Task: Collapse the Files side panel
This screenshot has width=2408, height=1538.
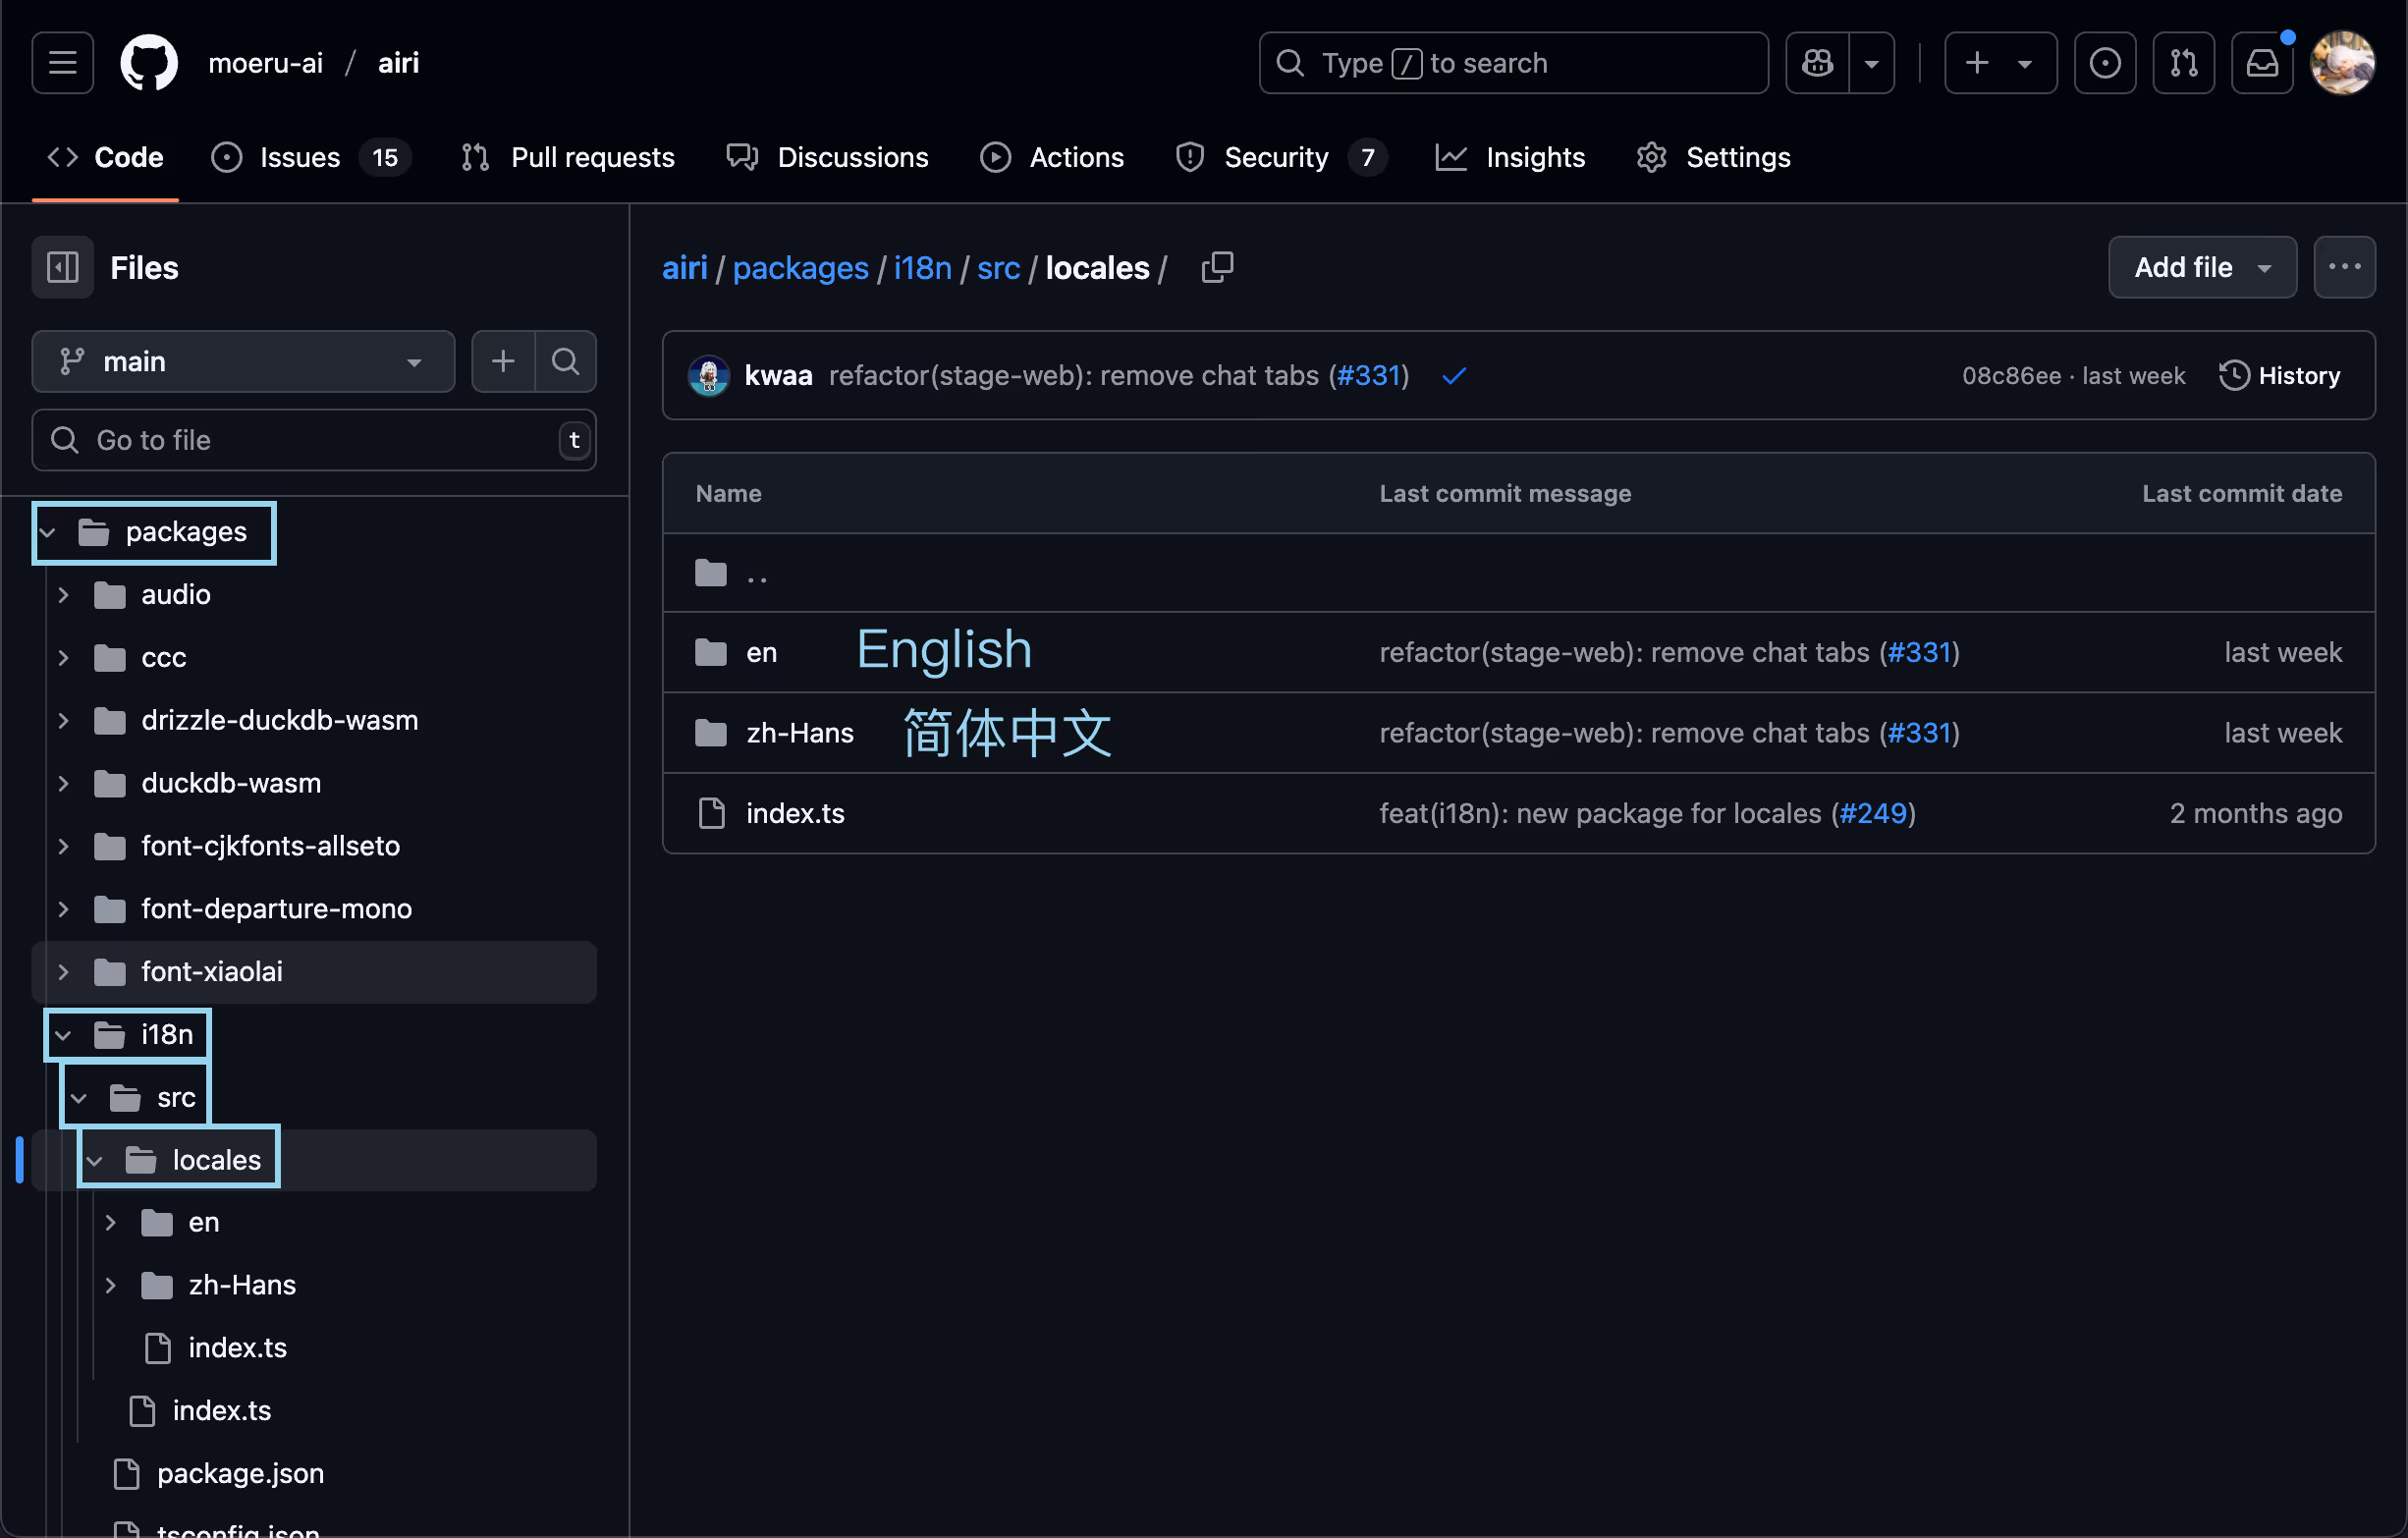Action: coord(61,267)
